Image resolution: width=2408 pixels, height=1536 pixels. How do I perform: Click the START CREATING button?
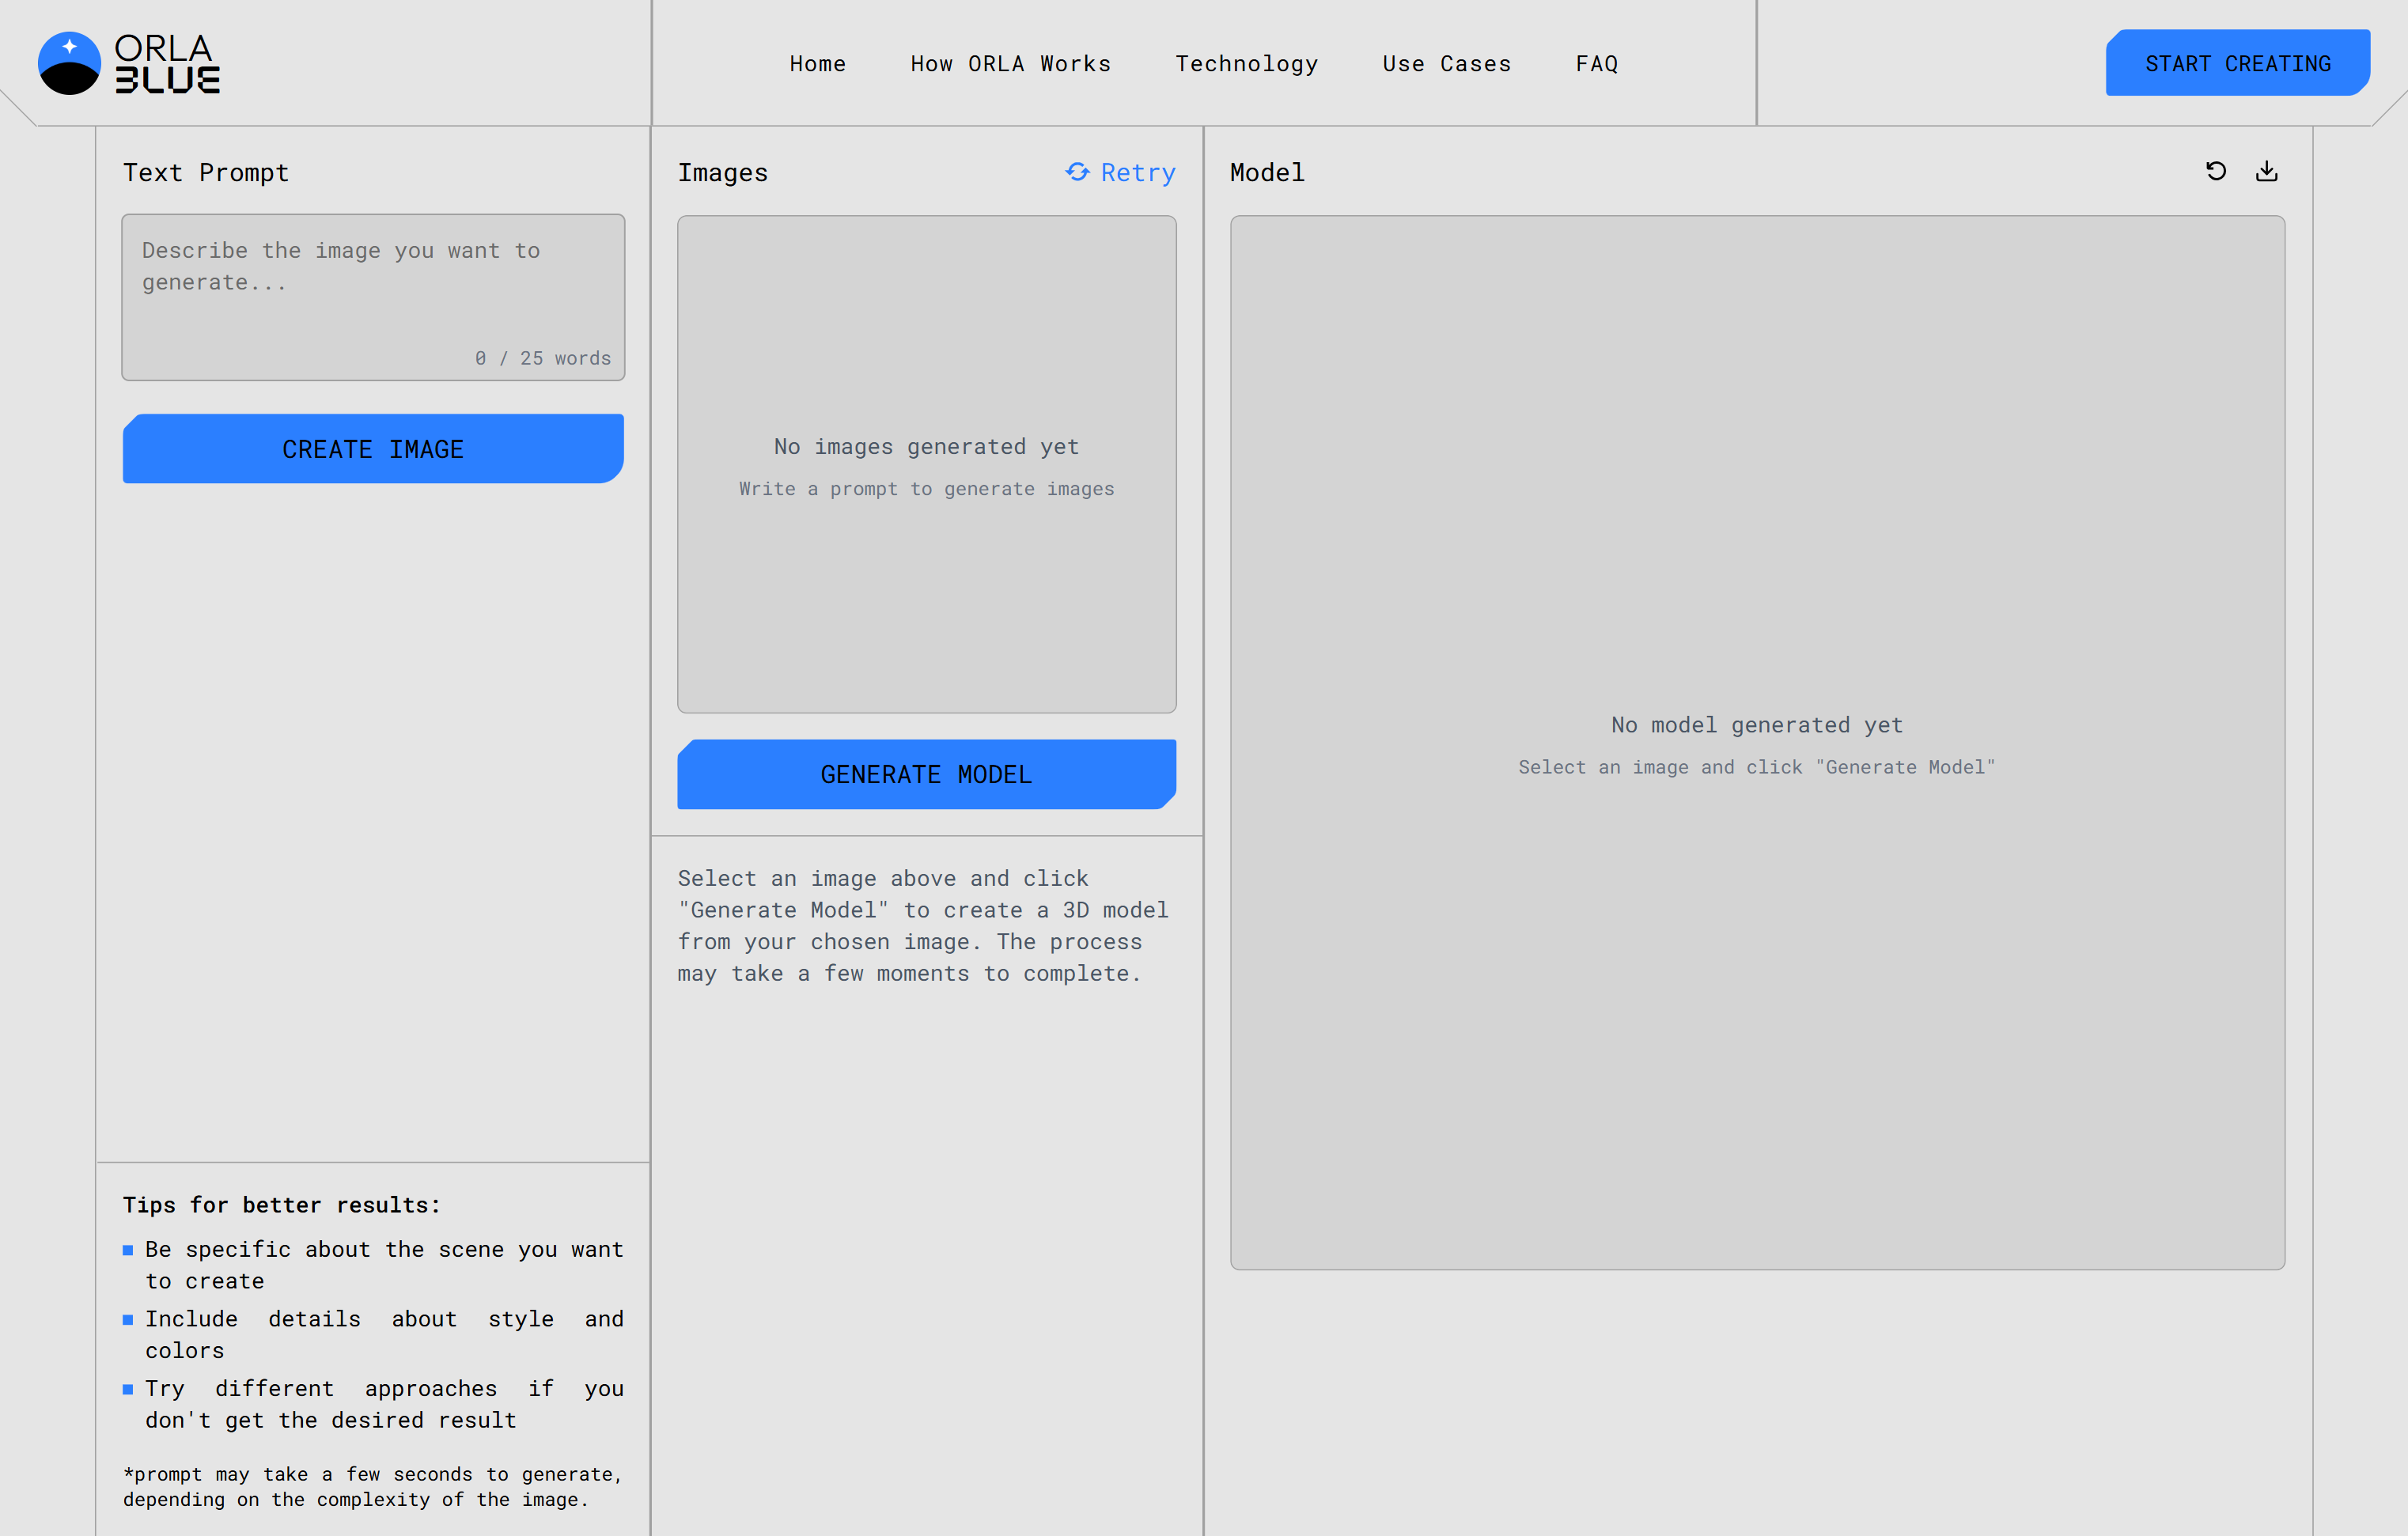click(2238, 63)
